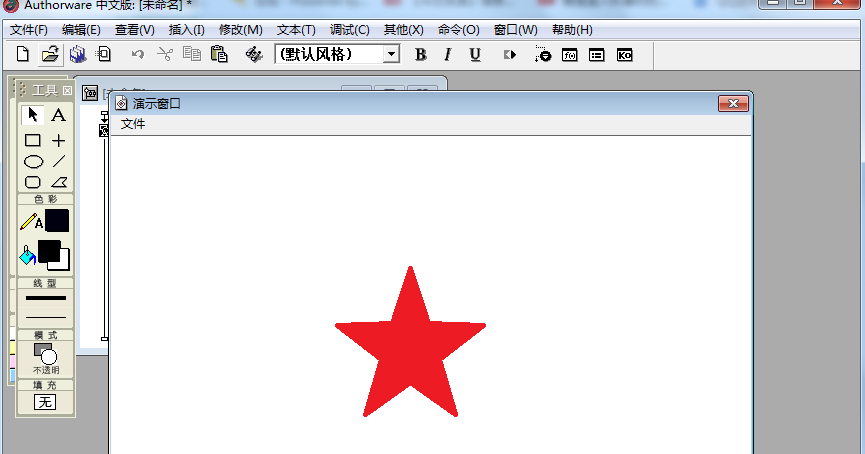Select the Pointer arrow tool
This screenshot has height=454, width=865.
pyautogui.click(x=33, y=115)
